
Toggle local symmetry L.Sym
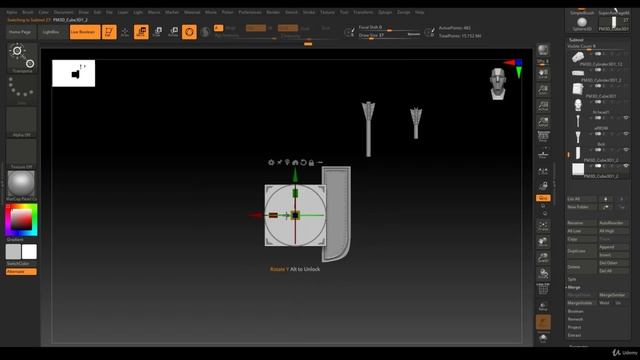[543, 171]
